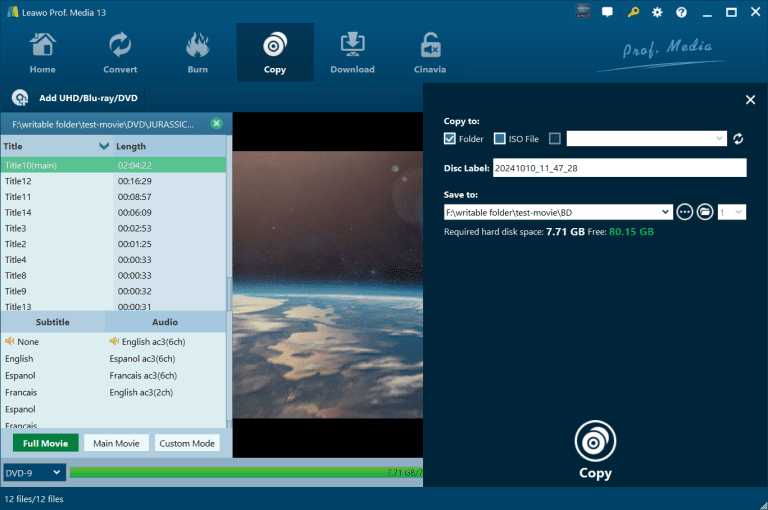
Task: Expand the Save to path dropdown
Action: [x=666, y=212]
